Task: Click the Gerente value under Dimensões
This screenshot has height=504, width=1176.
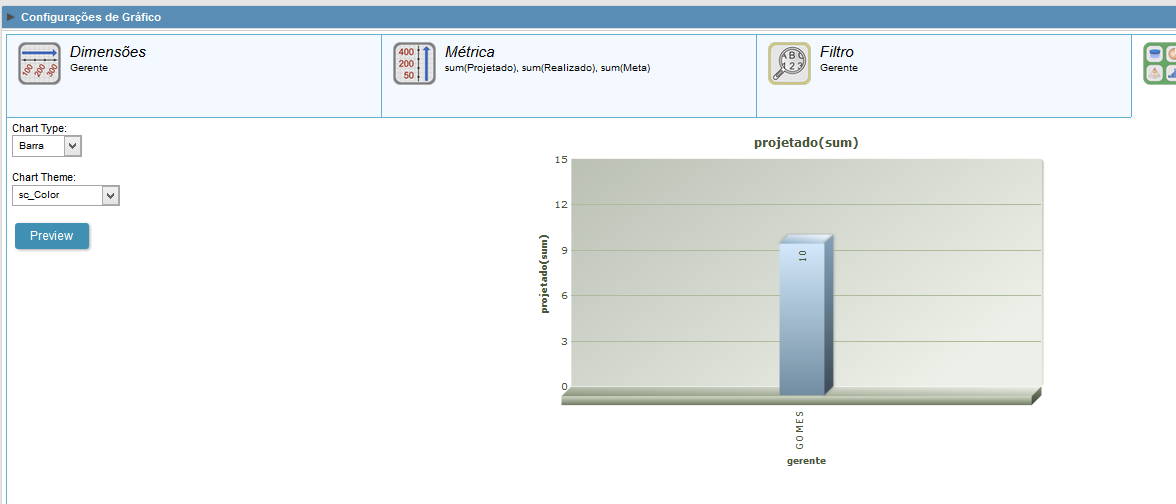Action: [89, 68]
